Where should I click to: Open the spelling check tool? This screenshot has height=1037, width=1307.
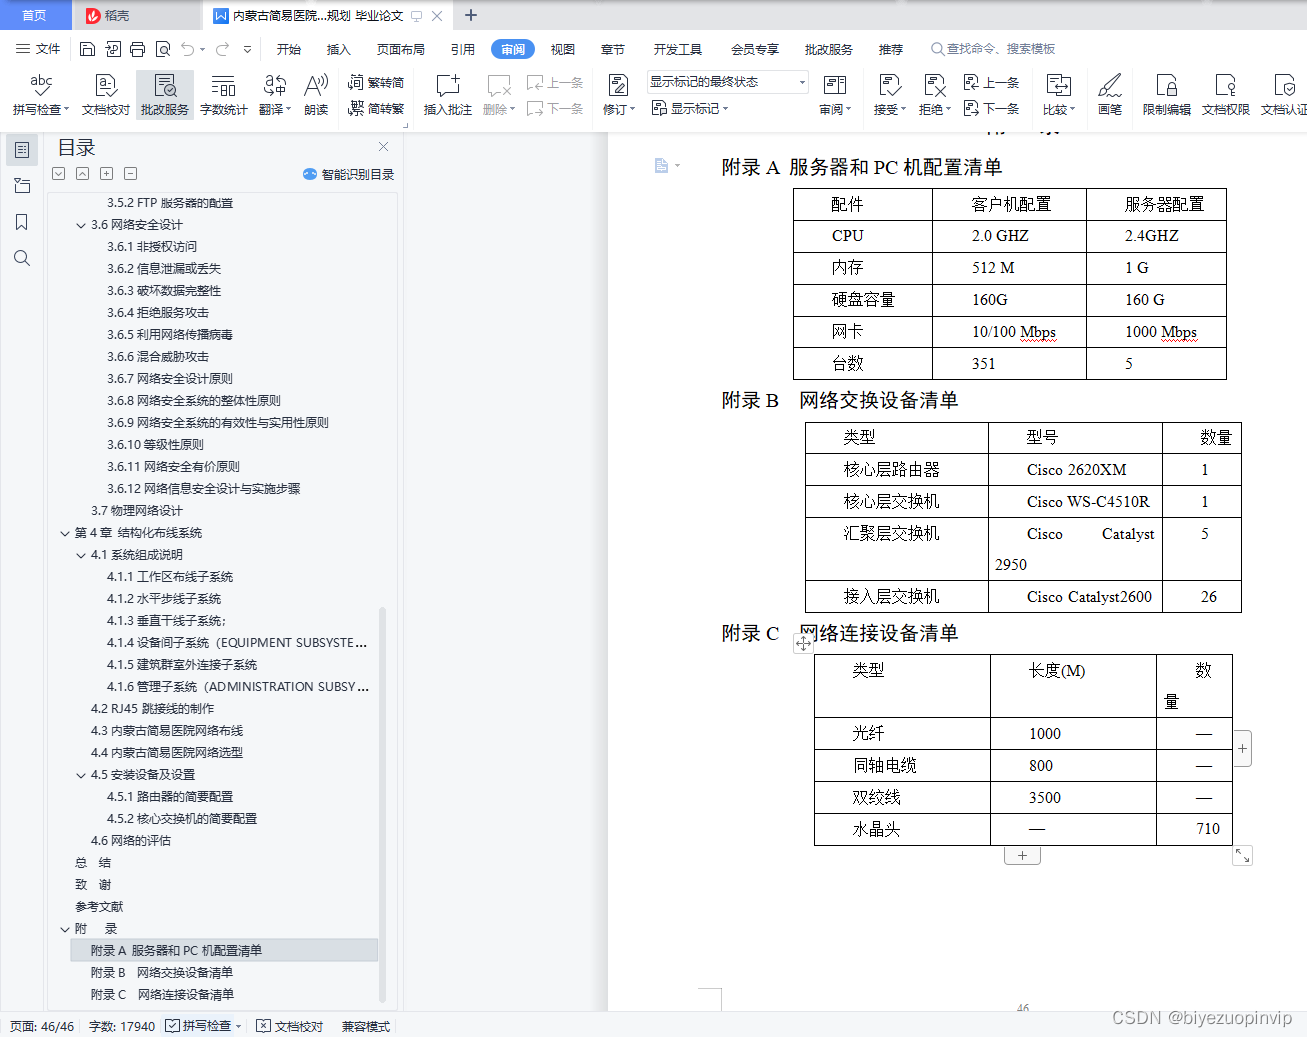(40, 94)
